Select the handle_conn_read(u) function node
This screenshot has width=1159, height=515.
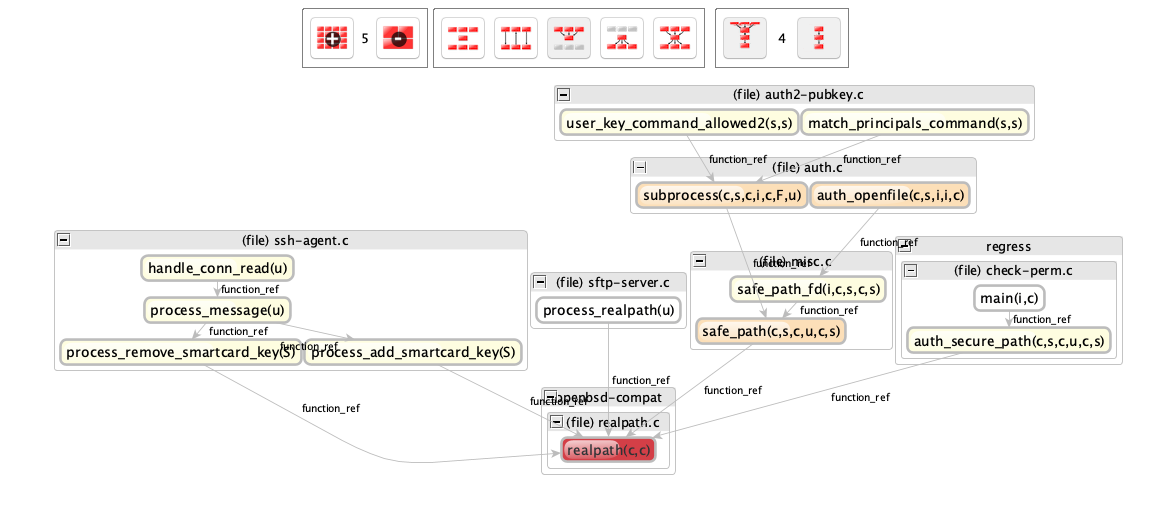click(218, 268)
